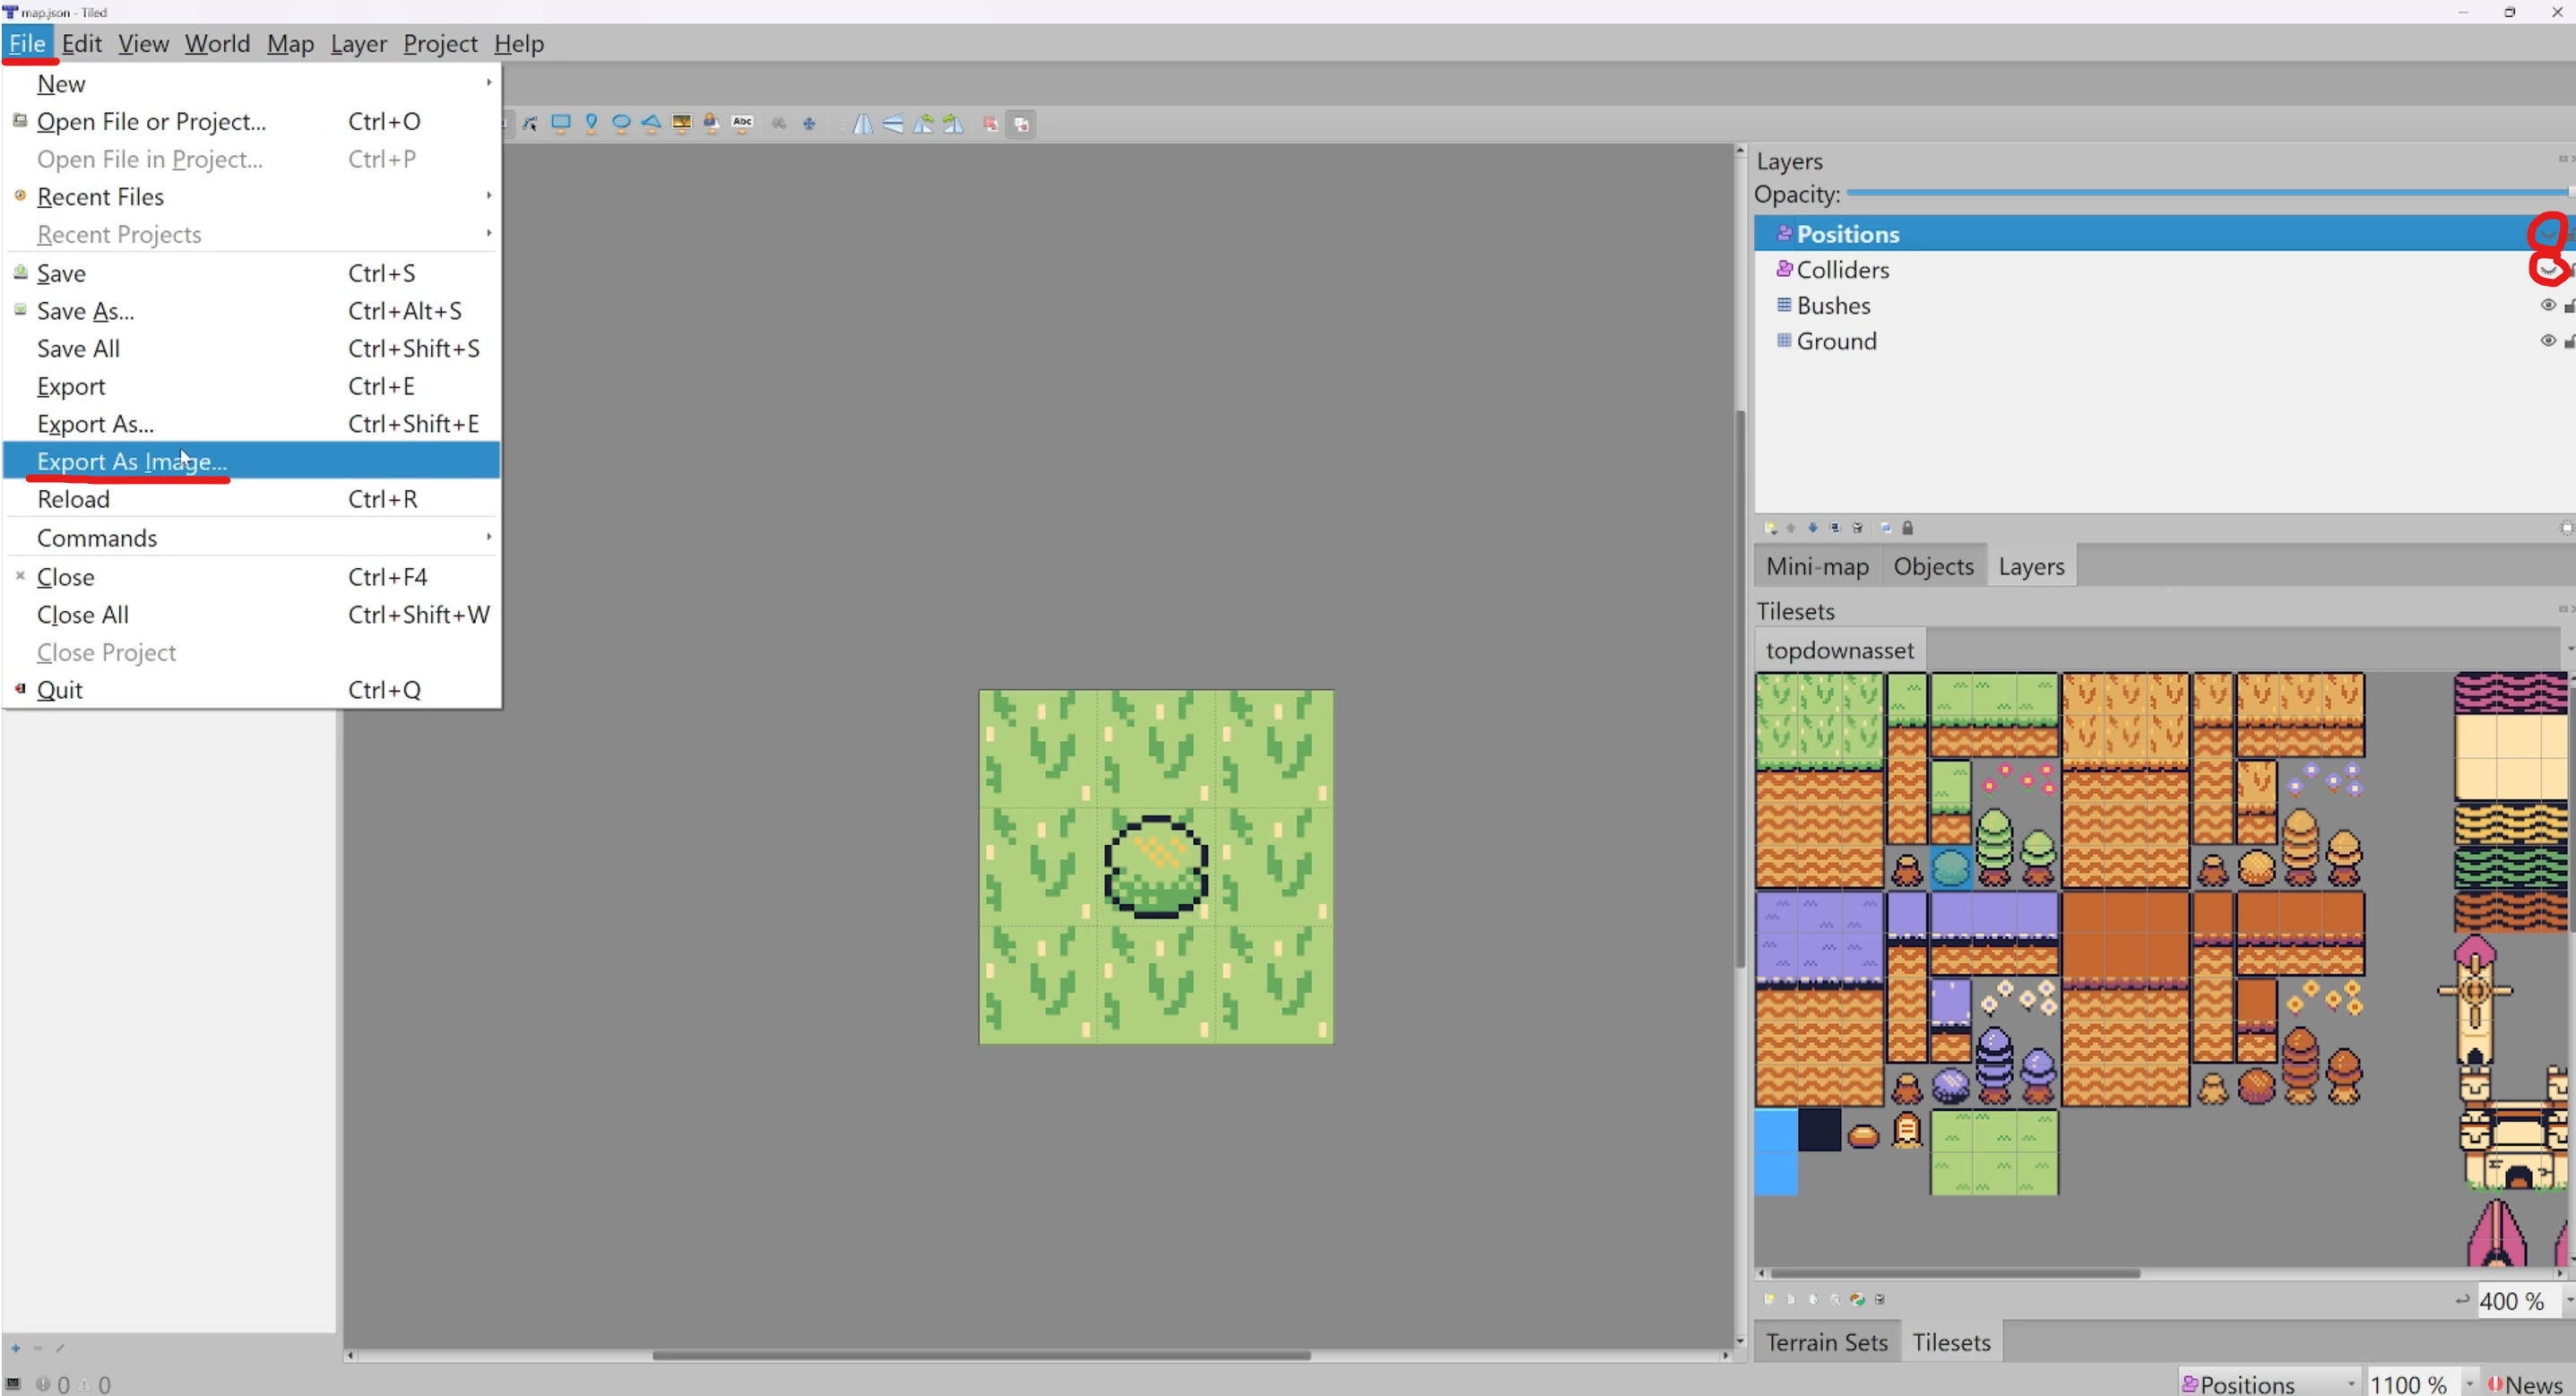Screen dimensions: 2576x1396
Task: Select the Insert Point tool
Action: pos(592,123)
